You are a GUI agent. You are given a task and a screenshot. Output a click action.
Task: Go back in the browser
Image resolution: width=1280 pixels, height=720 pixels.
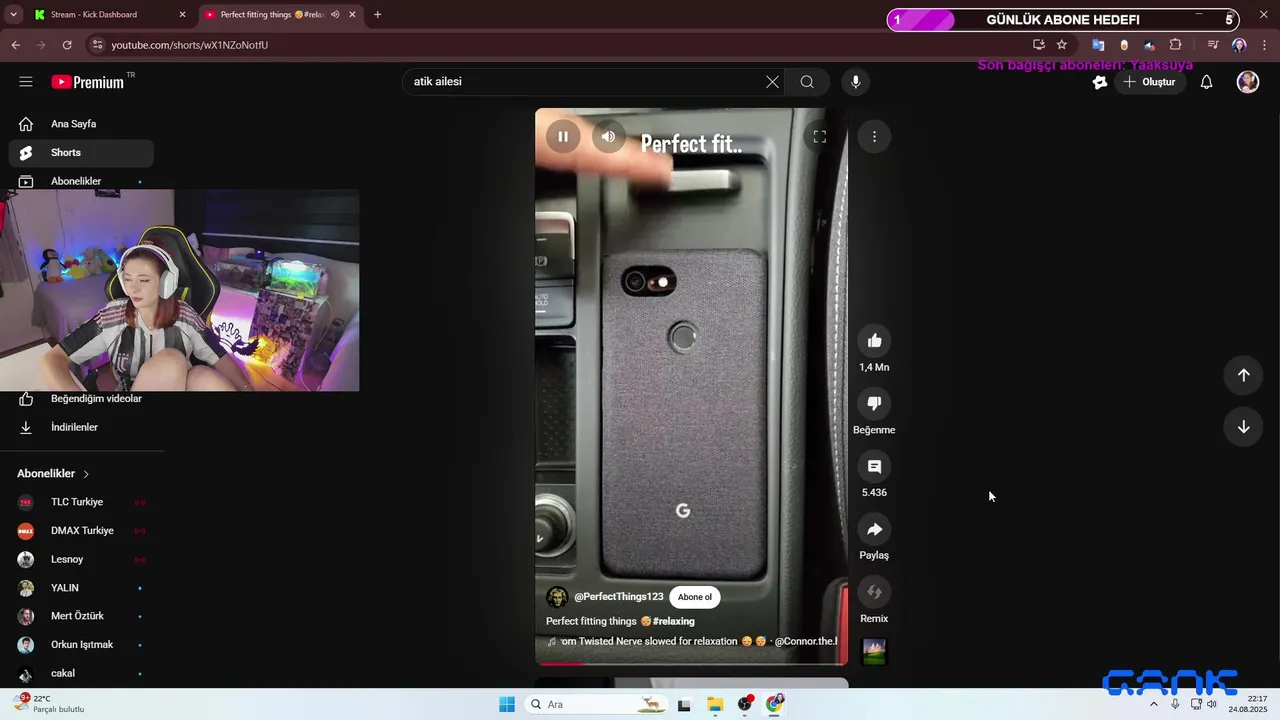tap(15, 45)
